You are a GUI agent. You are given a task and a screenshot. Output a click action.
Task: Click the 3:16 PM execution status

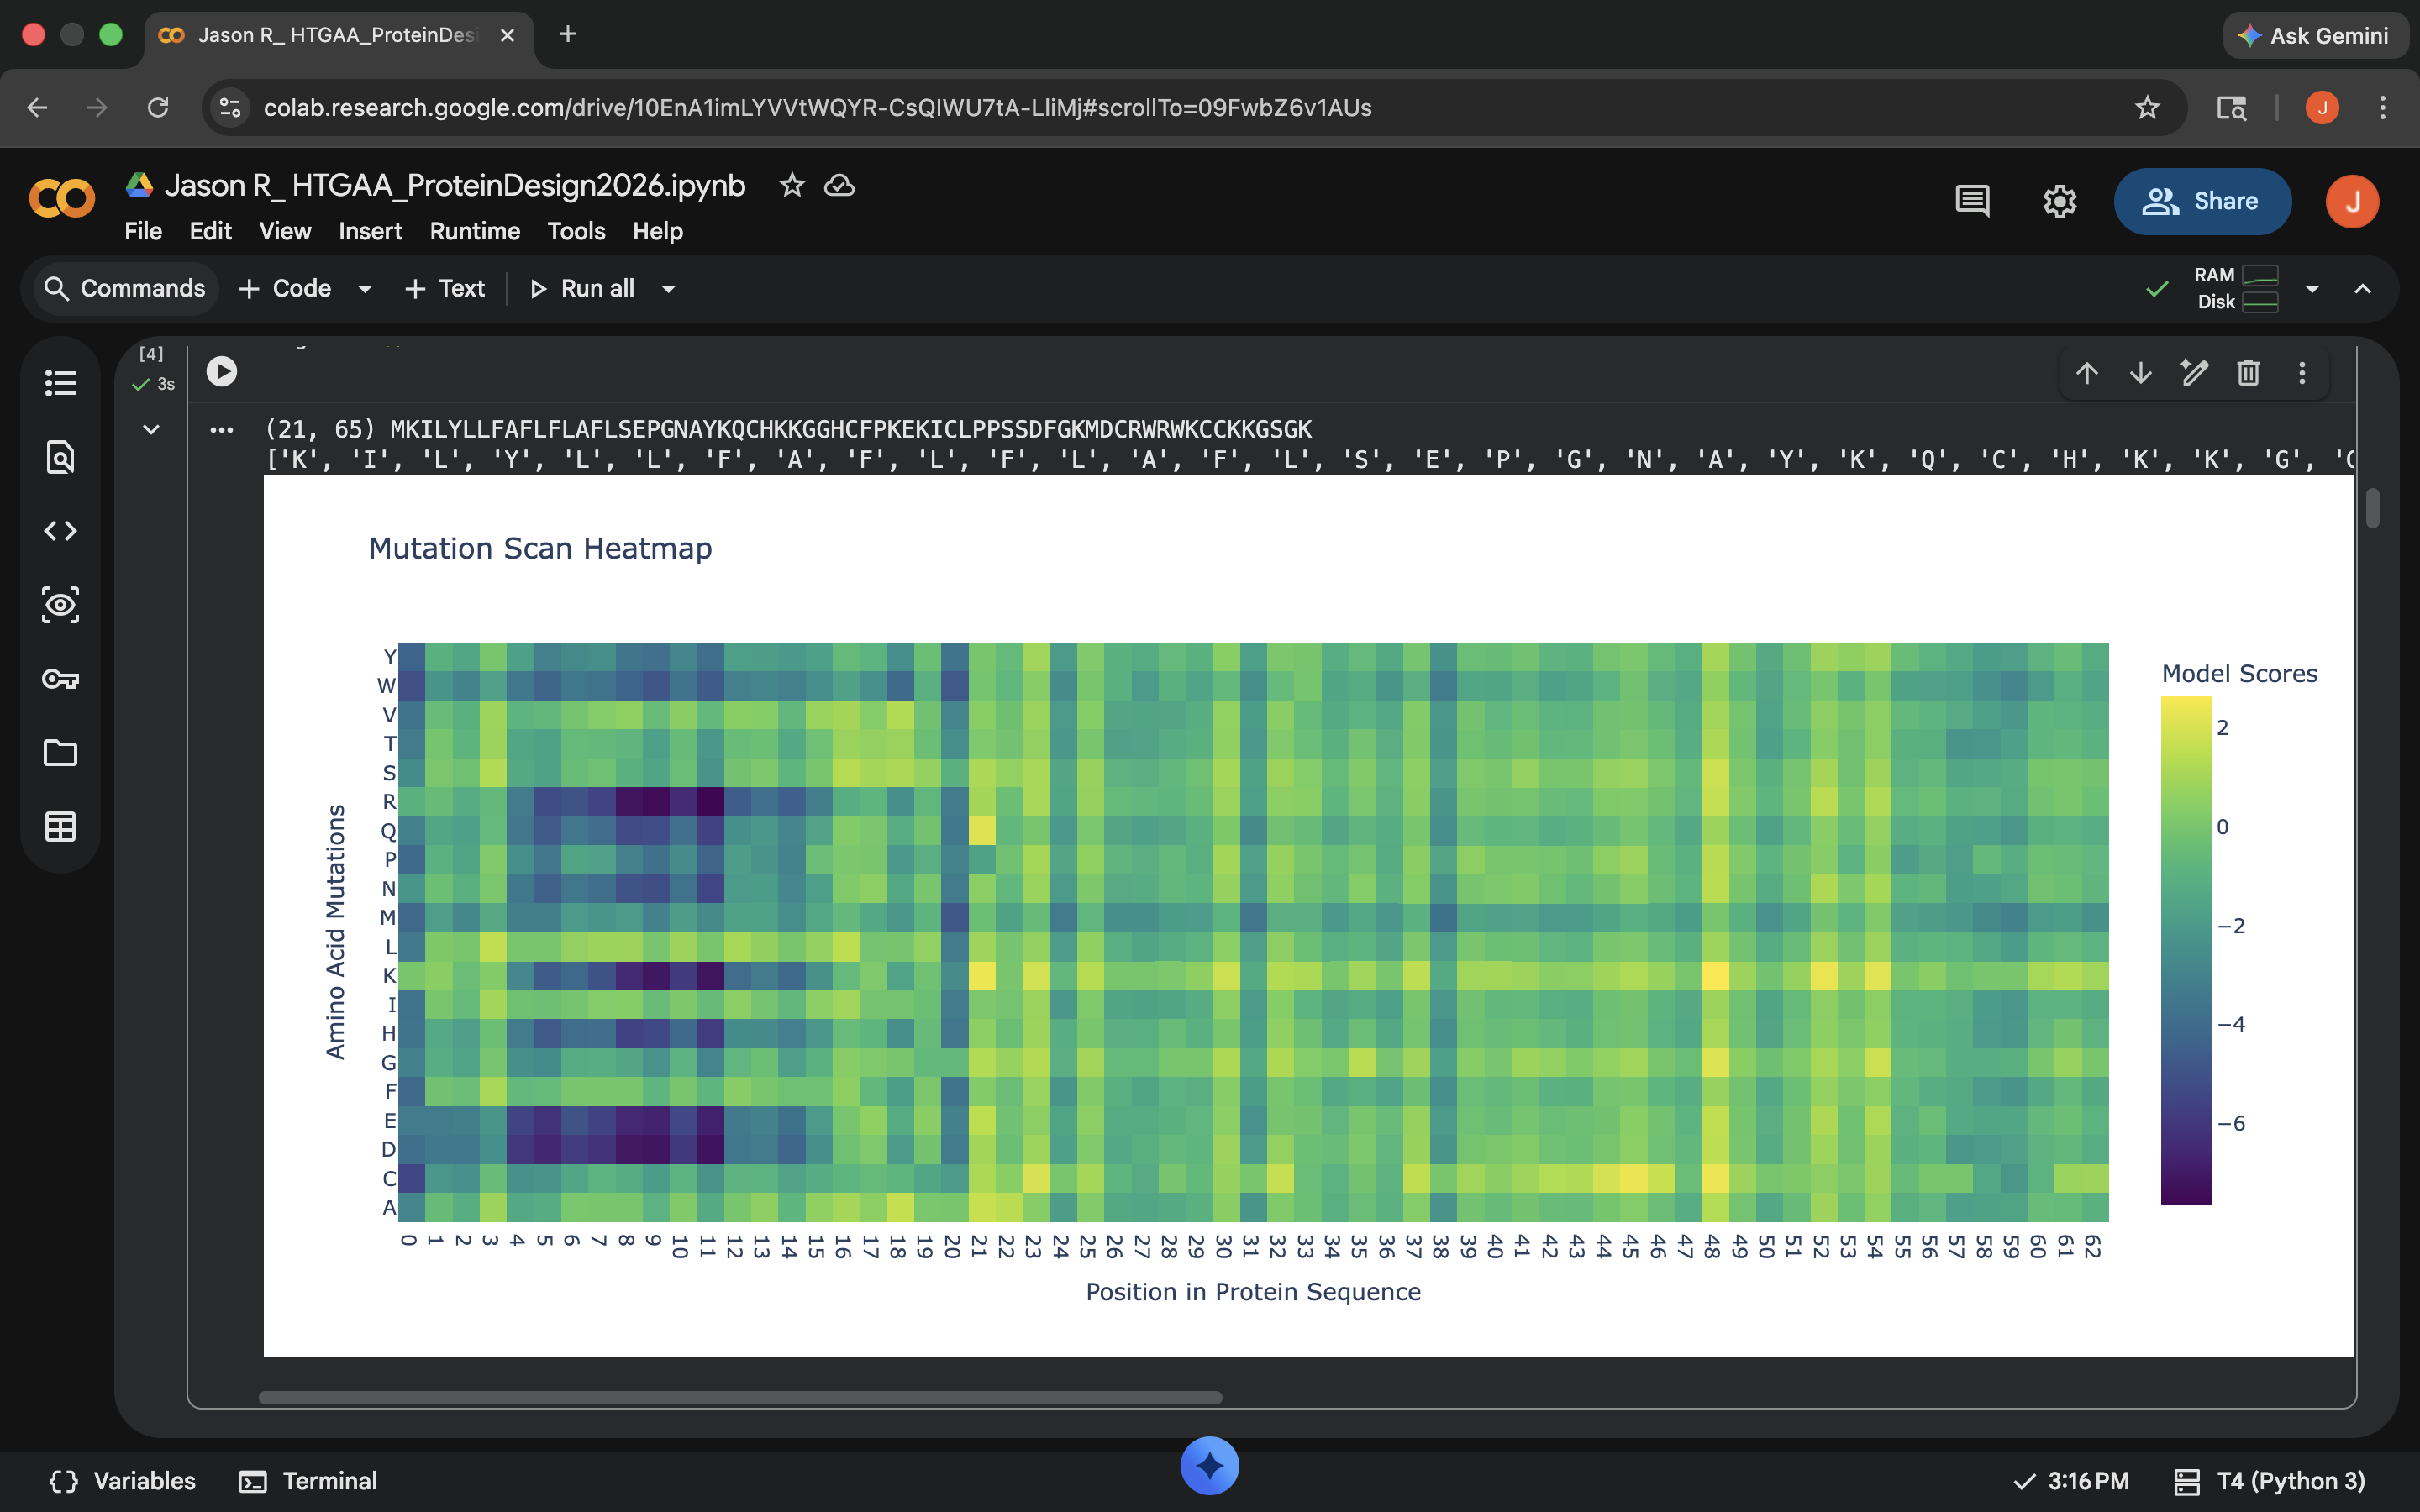(2071, 1481)
